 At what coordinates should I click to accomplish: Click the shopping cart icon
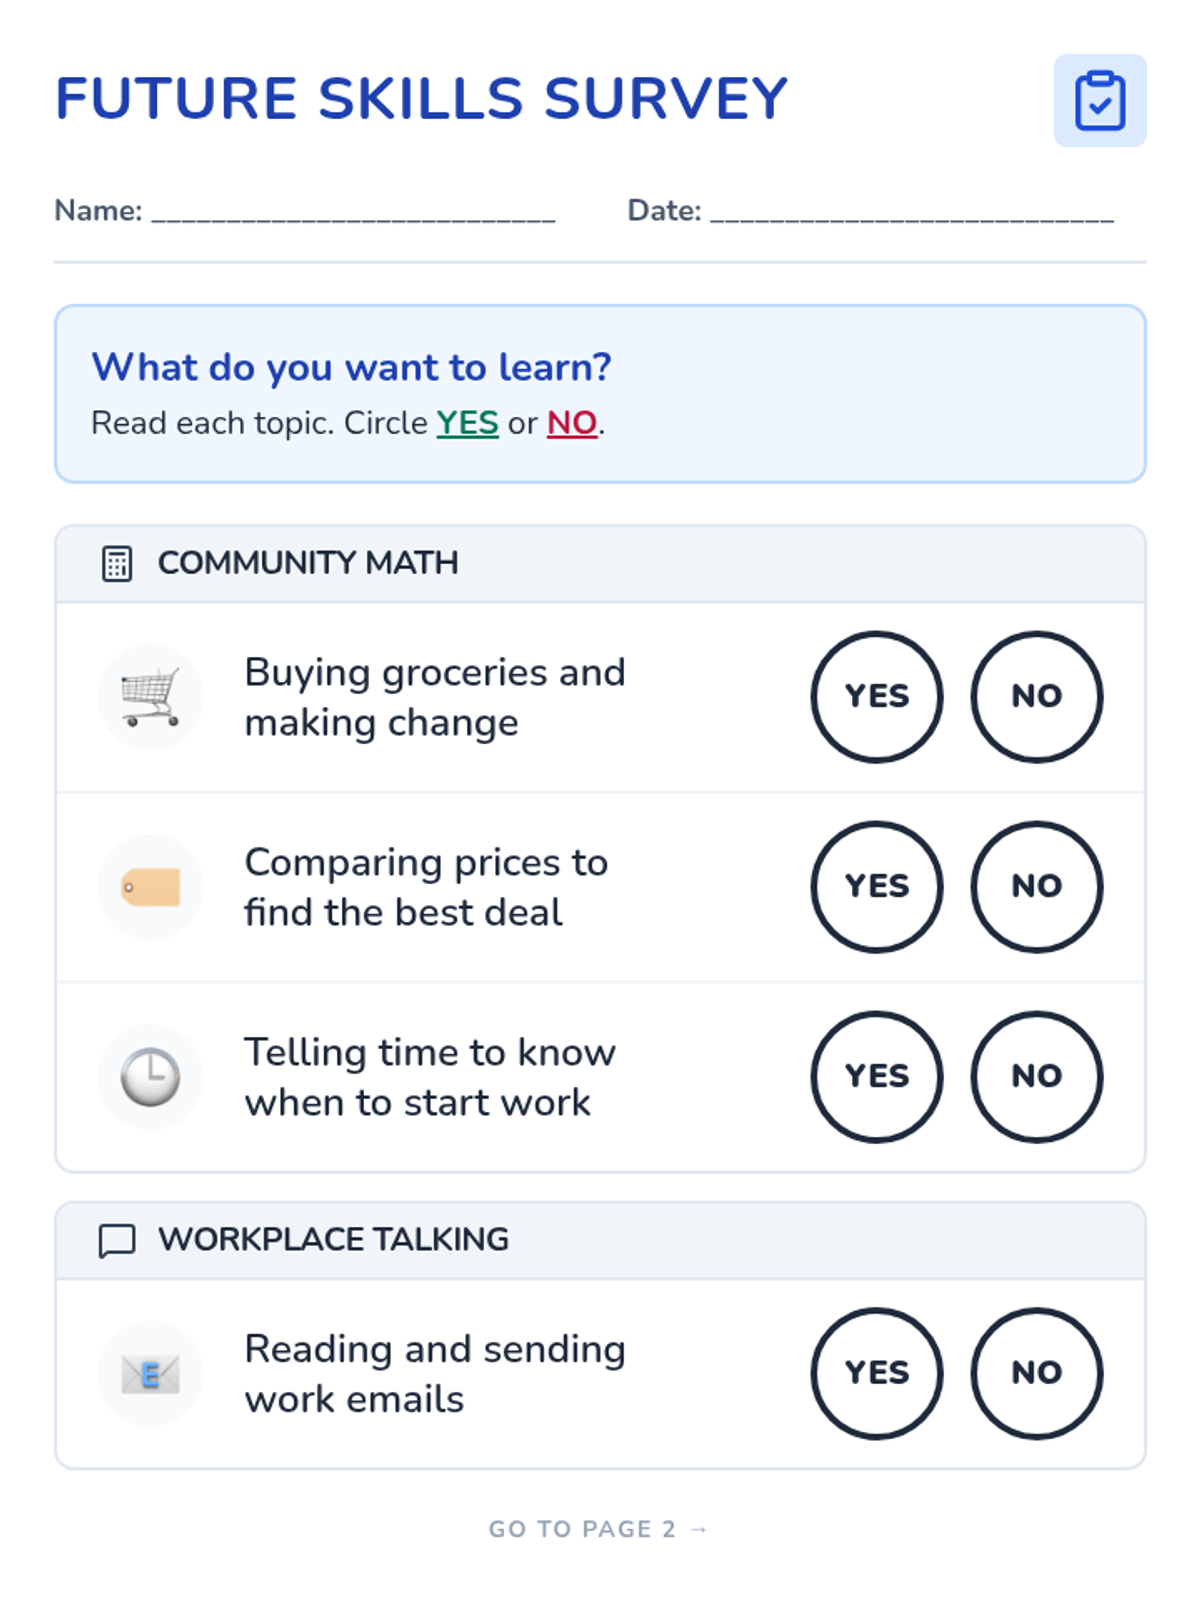coord(151,697)
